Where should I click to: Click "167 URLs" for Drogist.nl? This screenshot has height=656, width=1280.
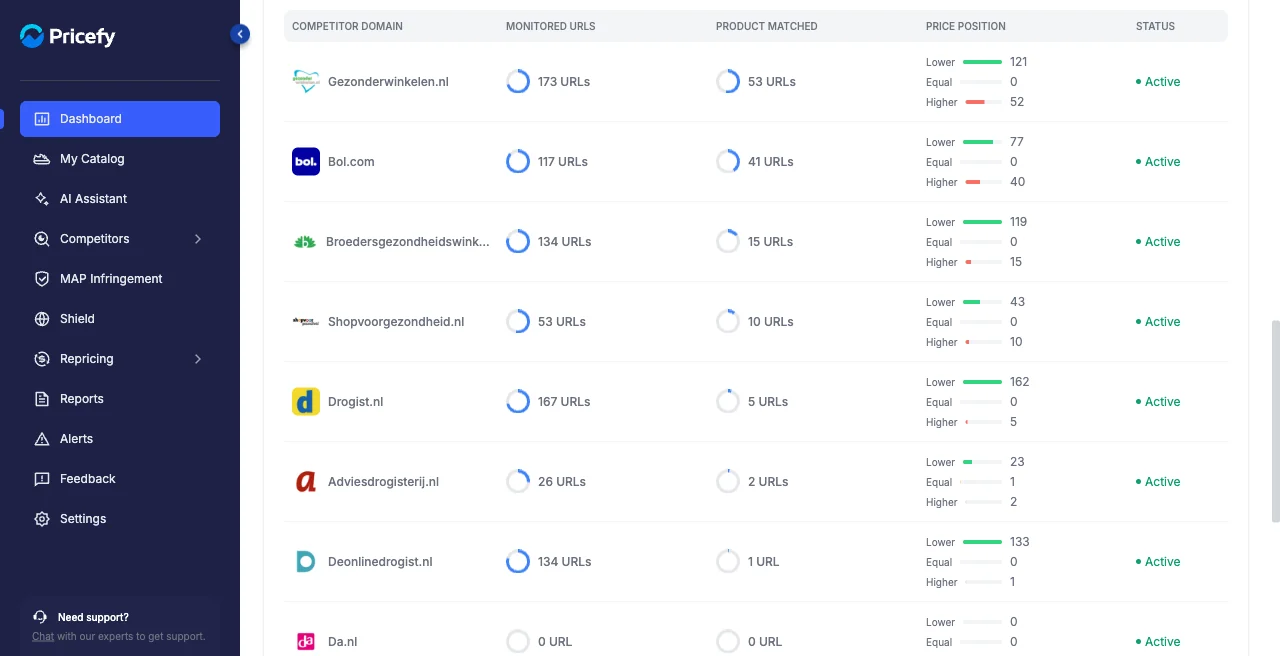564,402
